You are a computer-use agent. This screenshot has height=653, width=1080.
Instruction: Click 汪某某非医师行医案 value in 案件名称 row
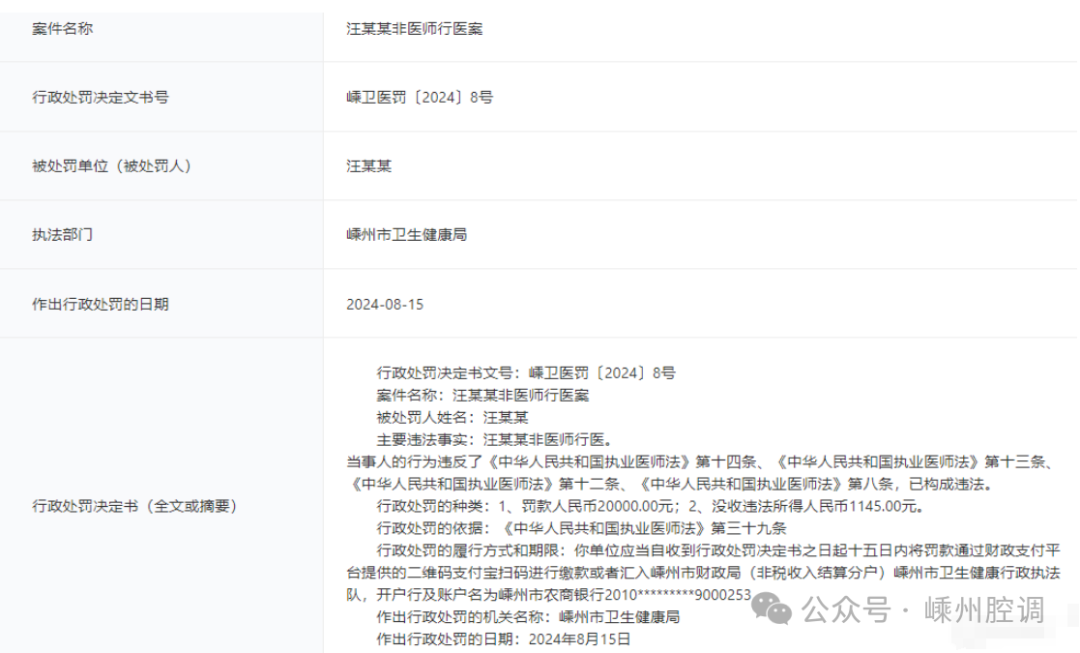[415, 29]
